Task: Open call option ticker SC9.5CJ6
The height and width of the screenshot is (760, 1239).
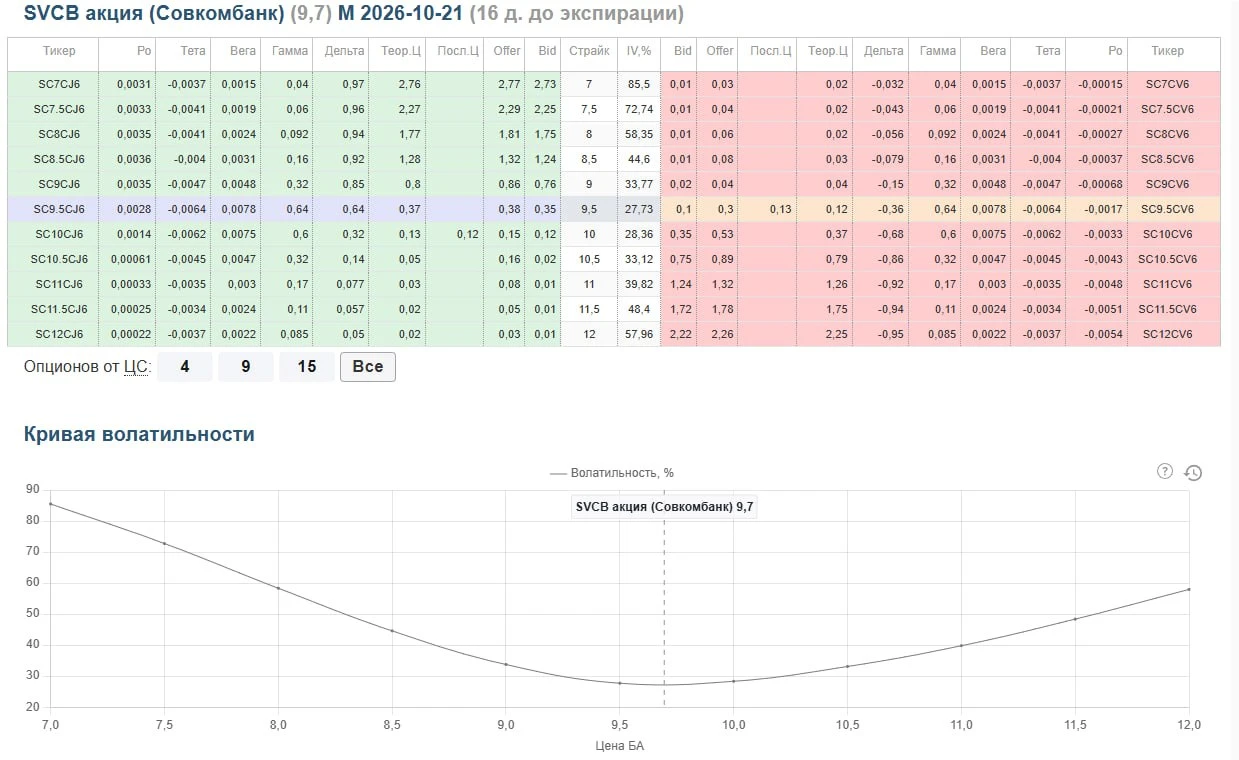Action: click(58, 209)
